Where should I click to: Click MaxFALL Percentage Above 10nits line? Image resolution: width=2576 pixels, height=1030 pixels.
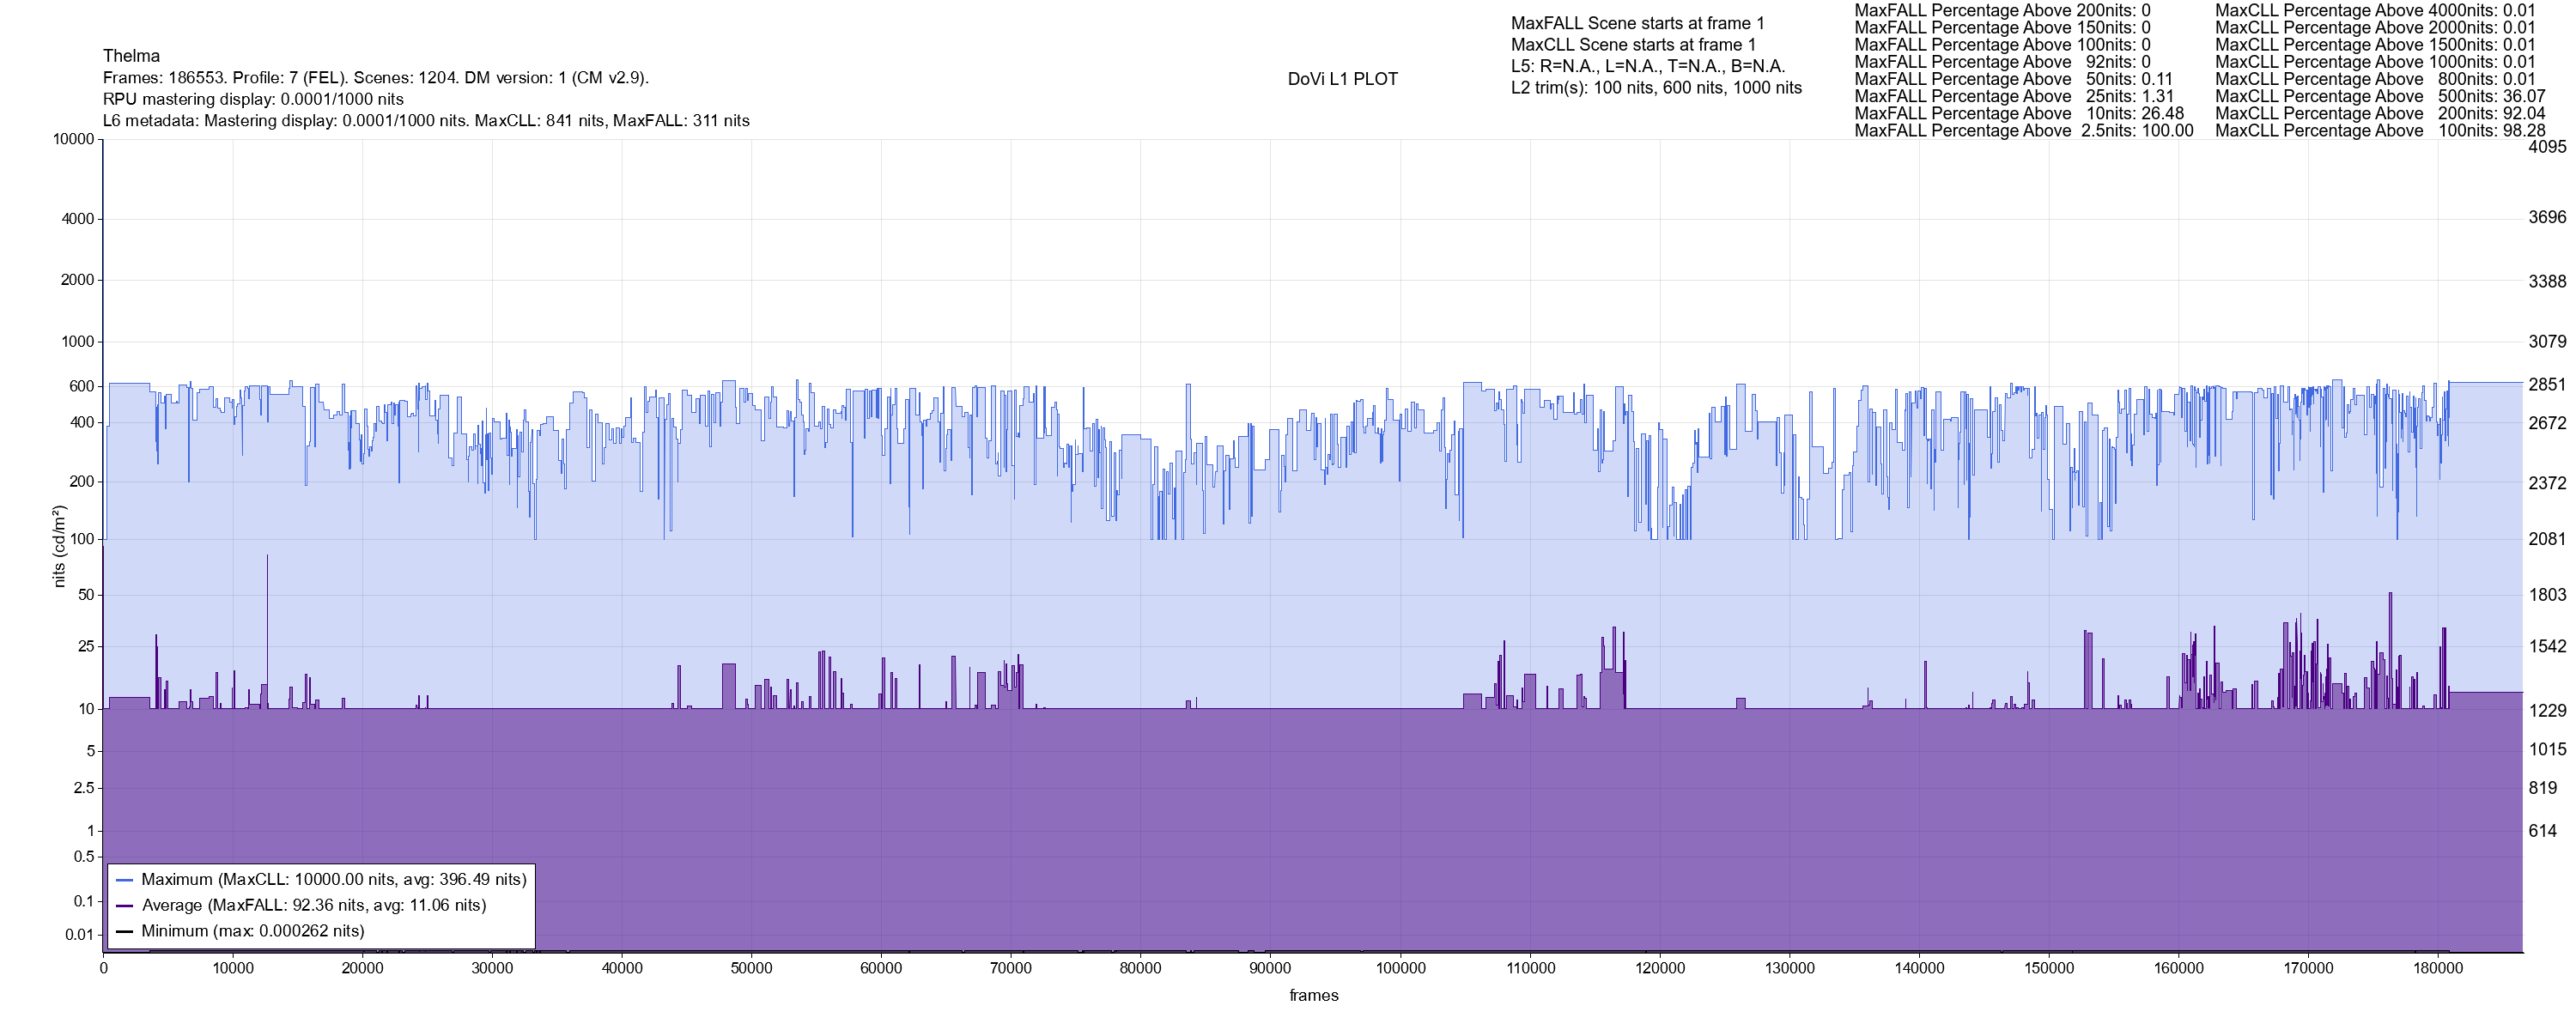click(2019, 113)
